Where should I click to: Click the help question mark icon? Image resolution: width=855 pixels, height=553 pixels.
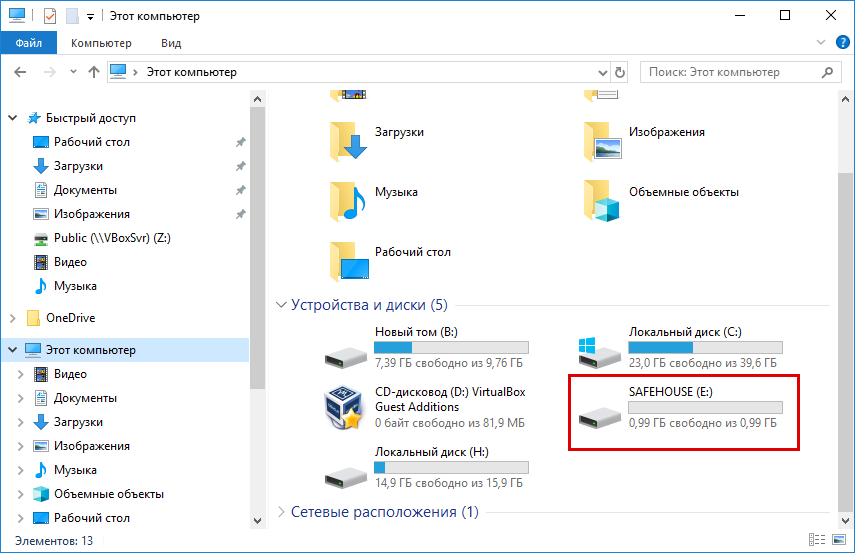tap(842, 43)
